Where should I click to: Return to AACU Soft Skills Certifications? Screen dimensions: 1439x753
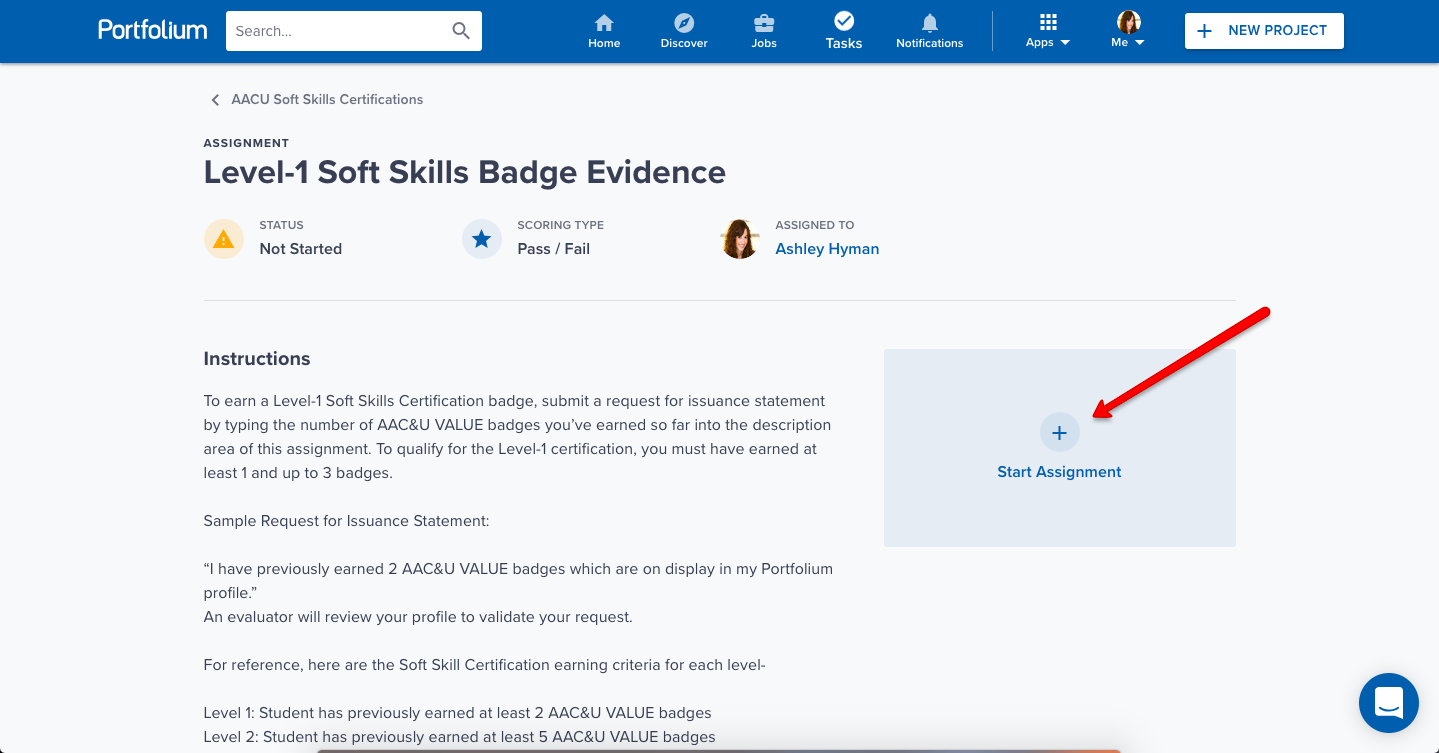tap(327, 100)
